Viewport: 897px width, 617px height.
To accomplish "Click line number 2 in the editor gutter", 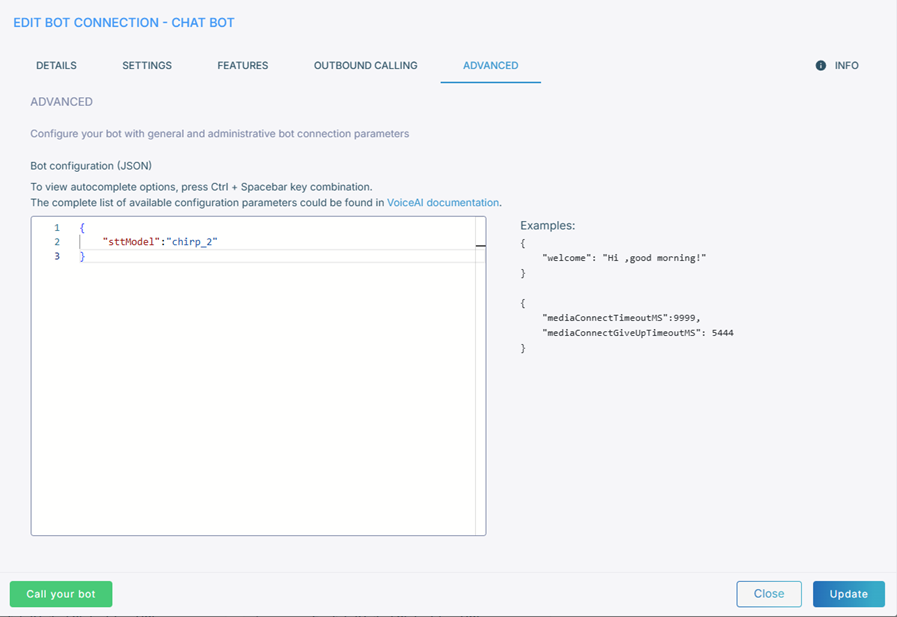I will [x=57, y=242].
